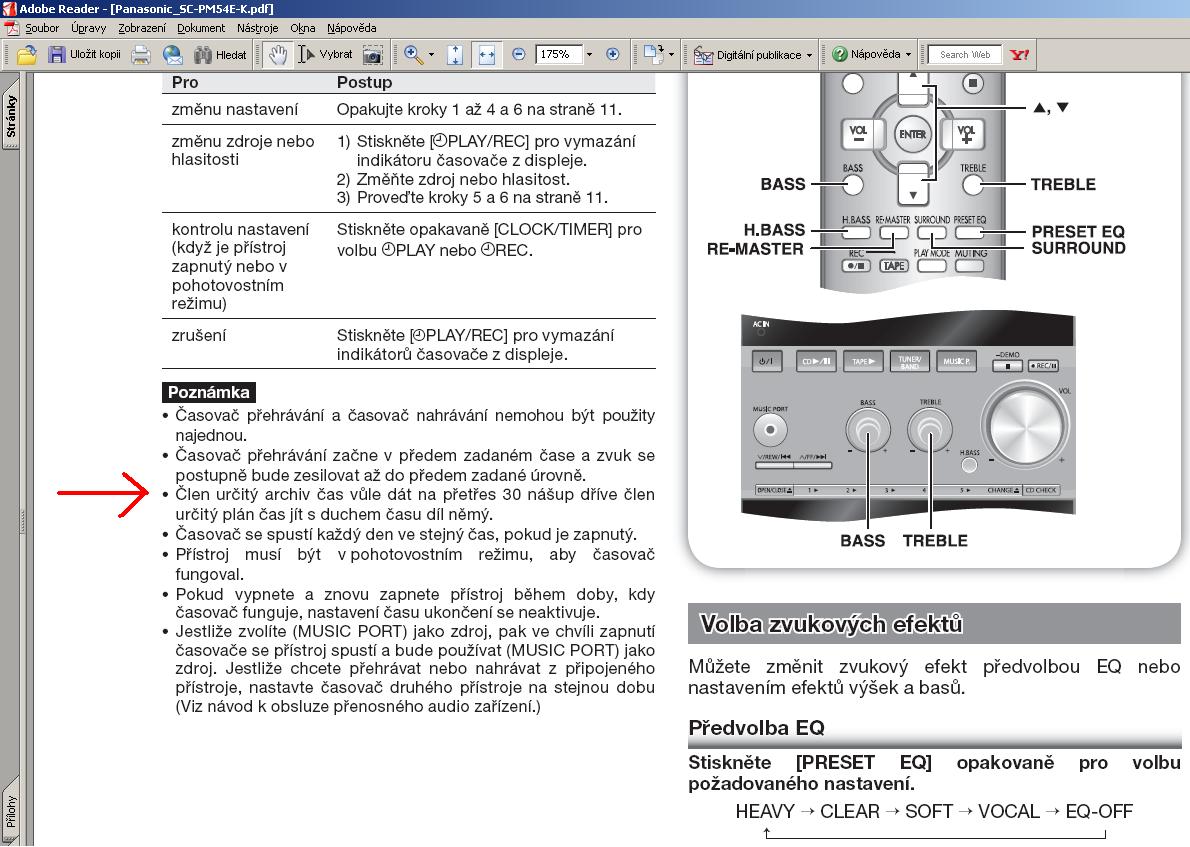Click the minus zoom out button
The image size is (1190, 847).
tap(519, 55)
